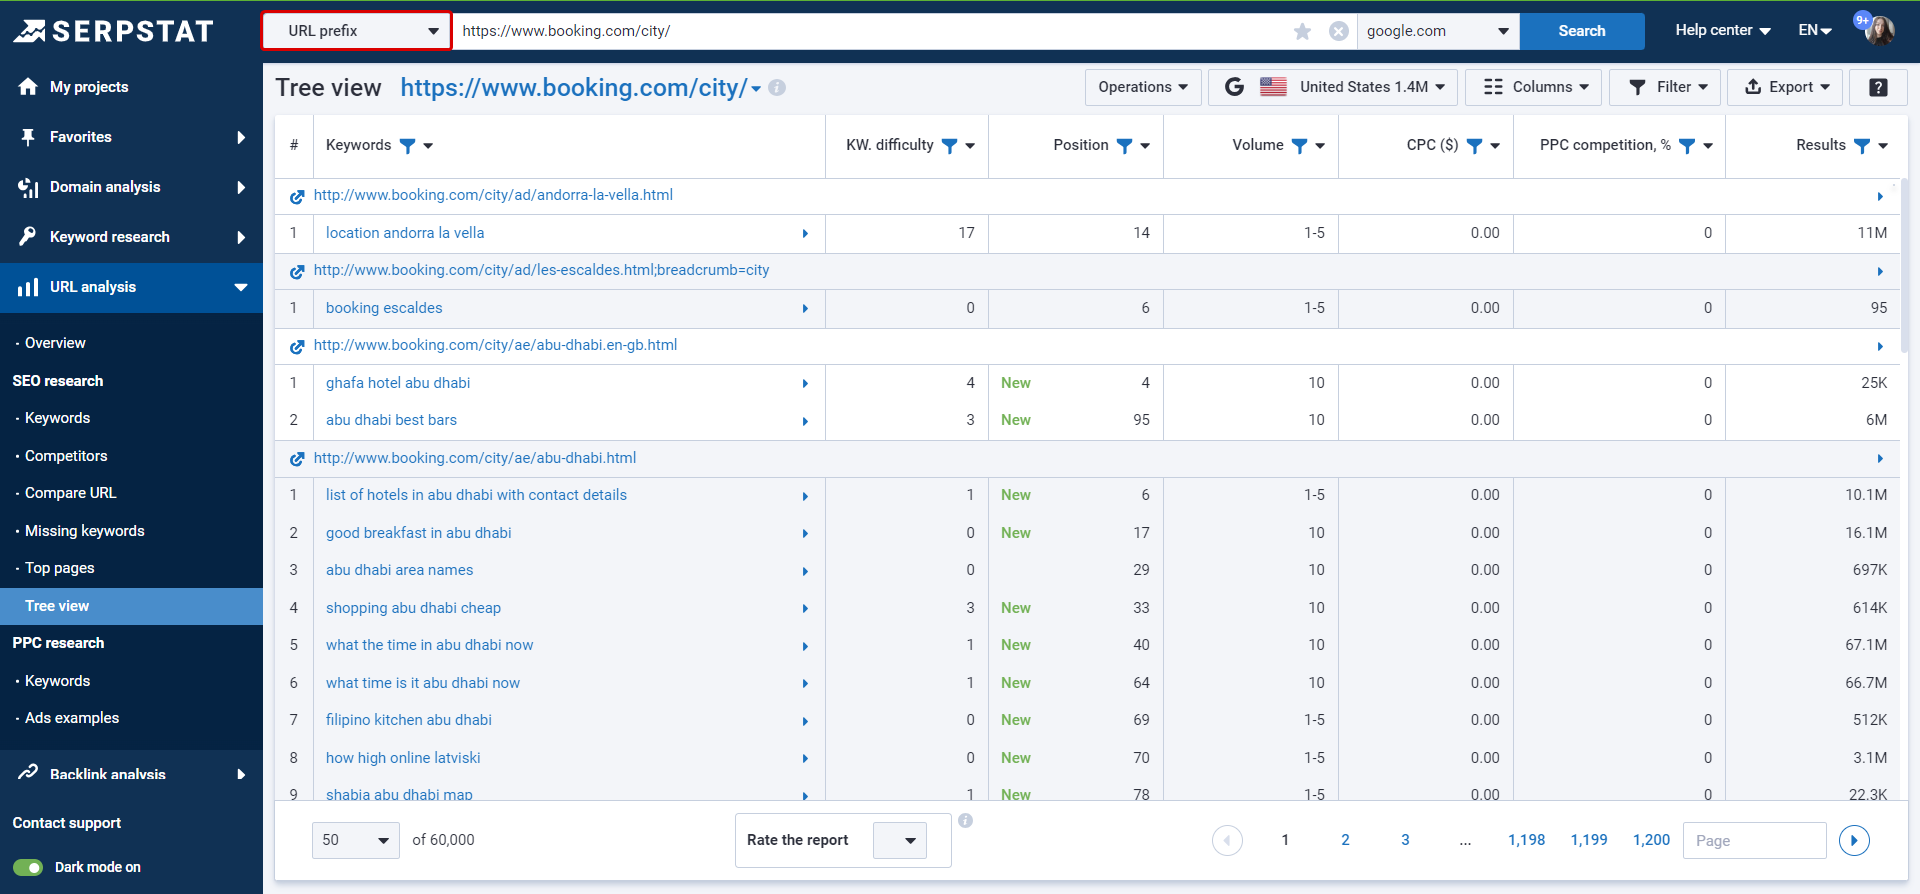Expand options arrow for 'booking escaldes'
Viewport: 1920px width, 894px height.
click(x=805, y=309)
